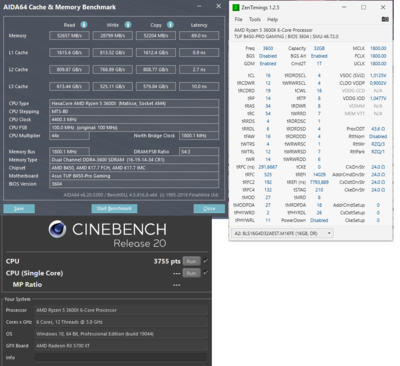Run the CPU multi-core test
Image resolution: width=400 pixels, height=366 pixels.
(x=191, y=261)
